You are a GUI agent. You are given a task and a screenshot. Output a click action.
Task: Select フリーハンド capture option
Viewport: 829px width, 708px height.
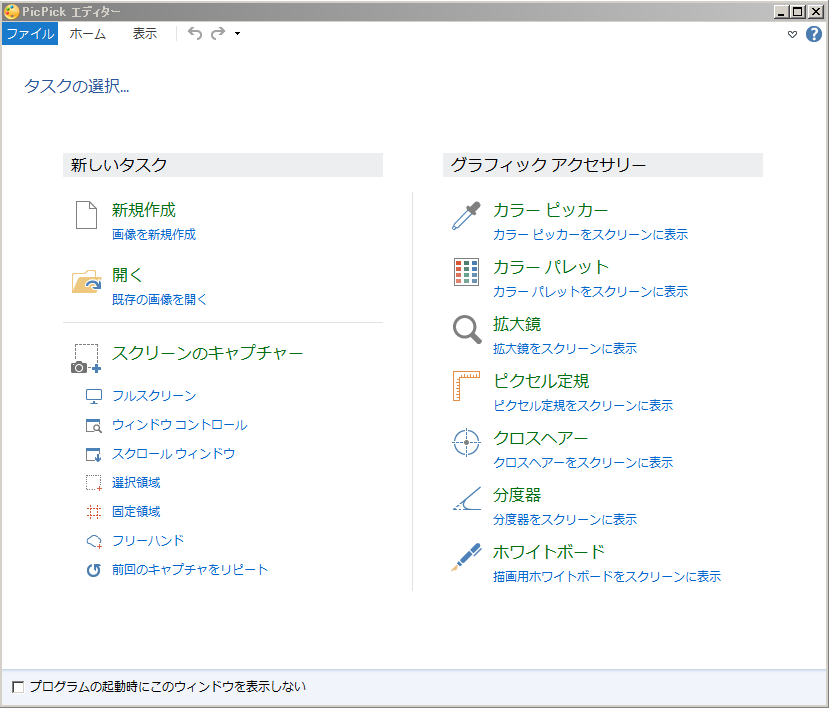(x=148, y=541)
